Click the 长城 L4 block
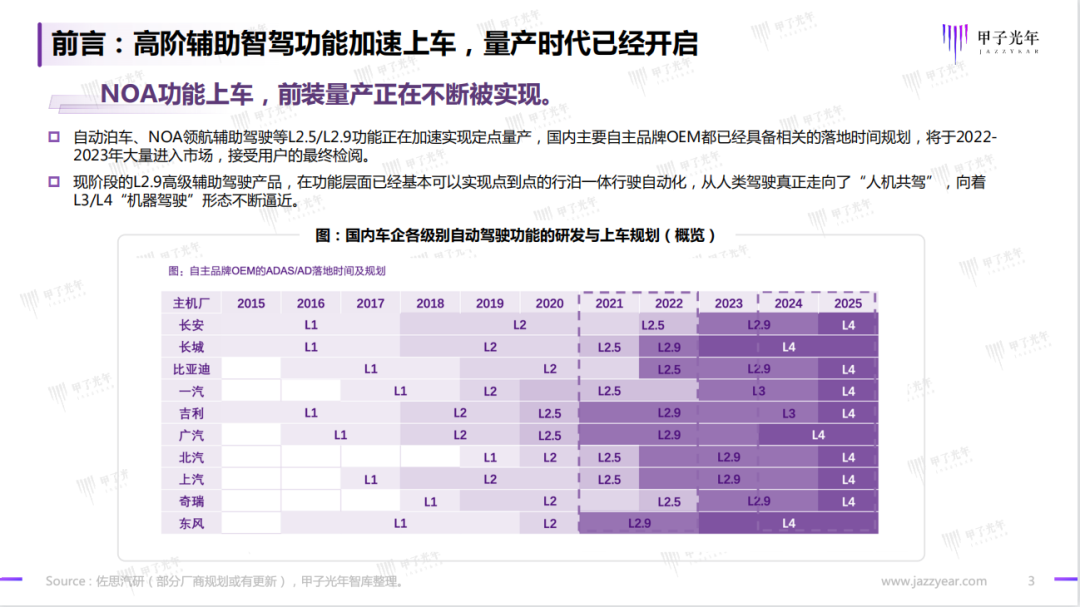1080x607 pixels. coord(788,347)
